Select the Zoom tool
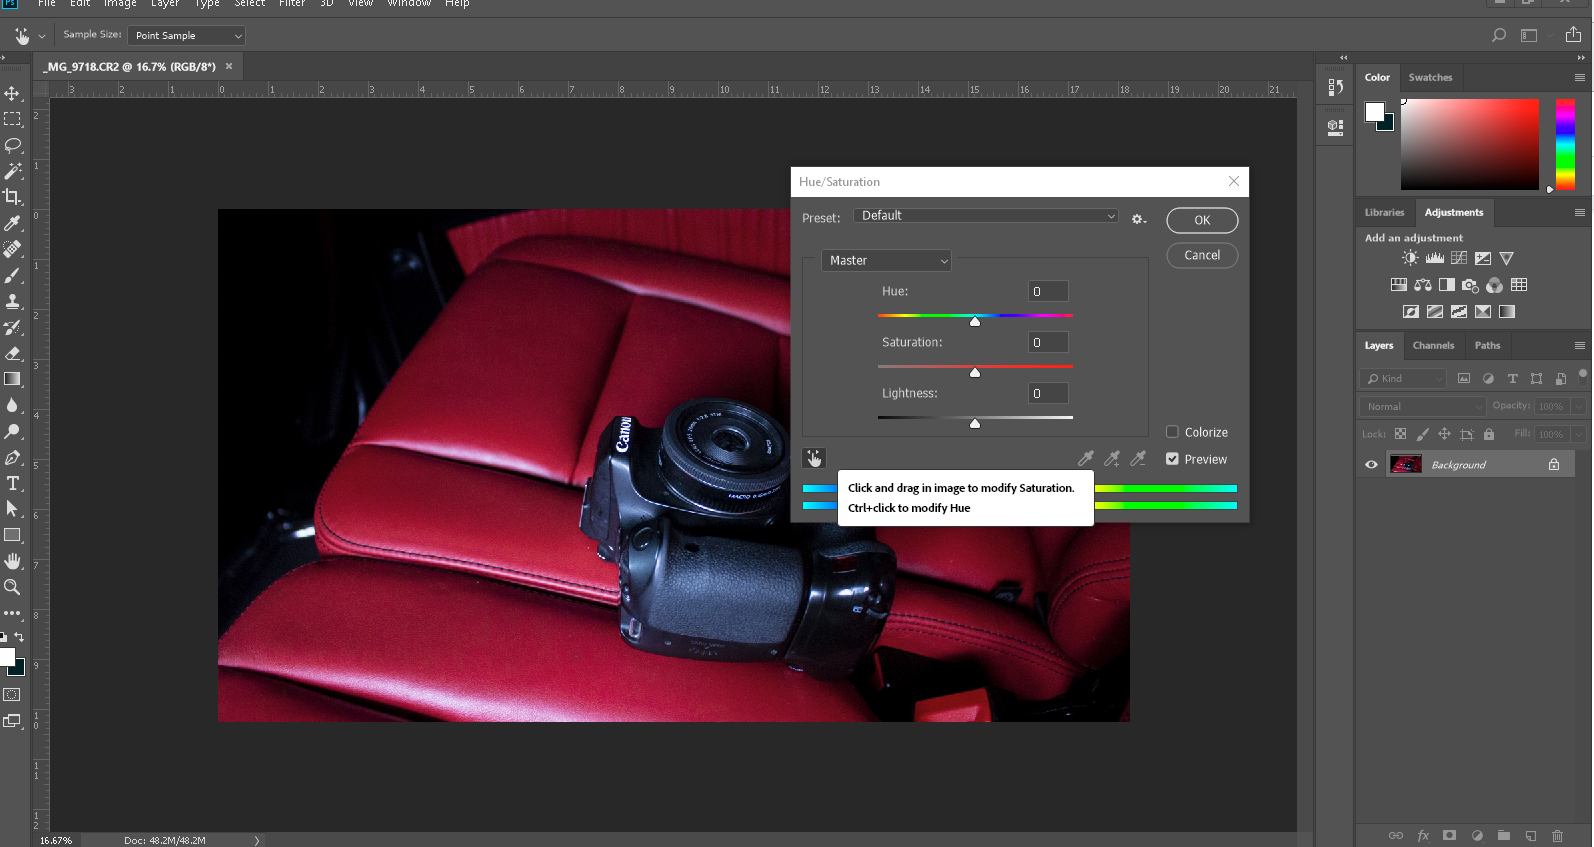Viewport: 1594px width, 847px height. (x=12, y=587)
